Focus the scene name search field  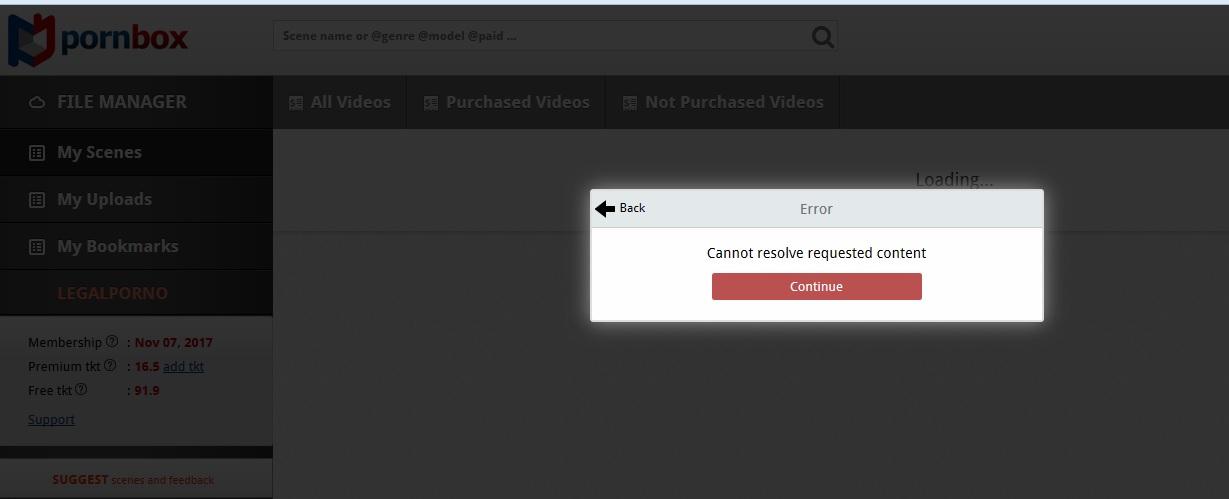(x=540, y=36)
